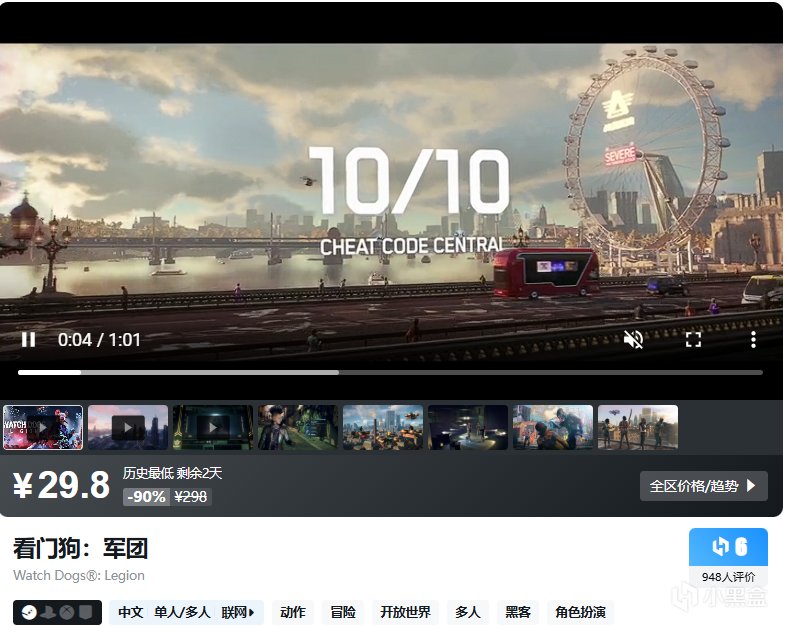790x627 pixels.
Task: View screenshot of group standing on rooftop
Action: (638, 427)
